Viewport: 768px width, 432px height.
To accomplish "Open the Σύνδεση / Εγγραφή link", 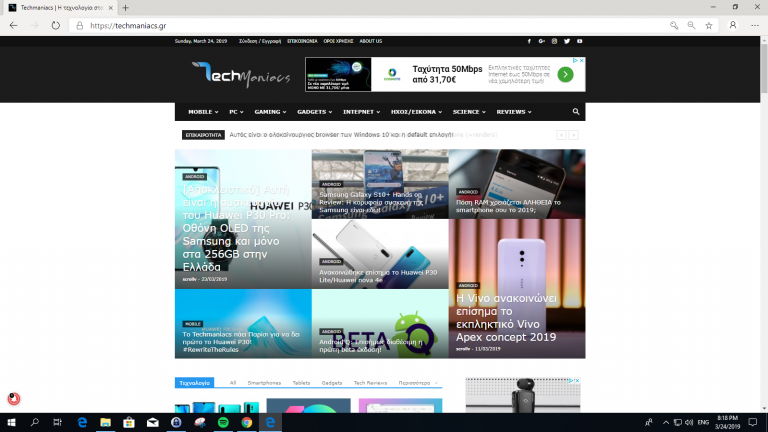I will 260,41.
